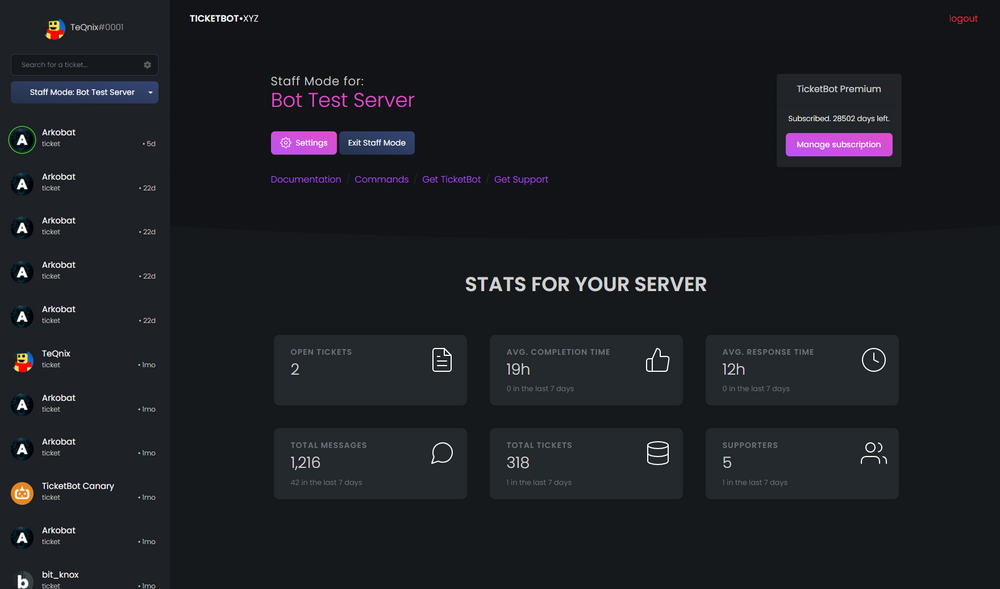Image resolution: width=1000 pixels, height=589 pixels.
Task: Click the Bot Test Server heading
Action: pyautogui.click(x=342, y=100)
